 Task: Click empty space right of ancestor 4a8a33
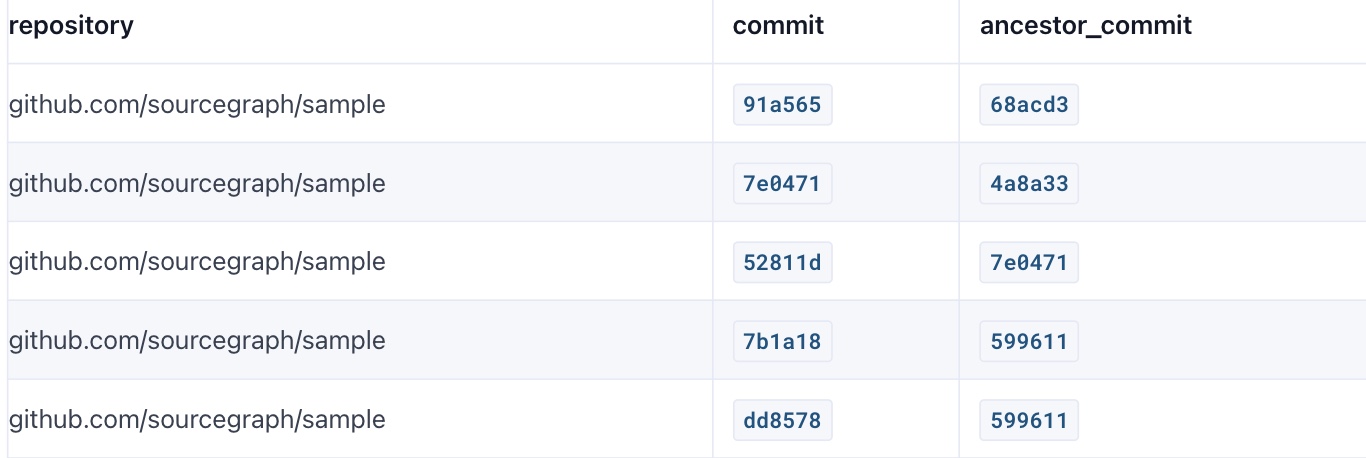pos(1220,184)
